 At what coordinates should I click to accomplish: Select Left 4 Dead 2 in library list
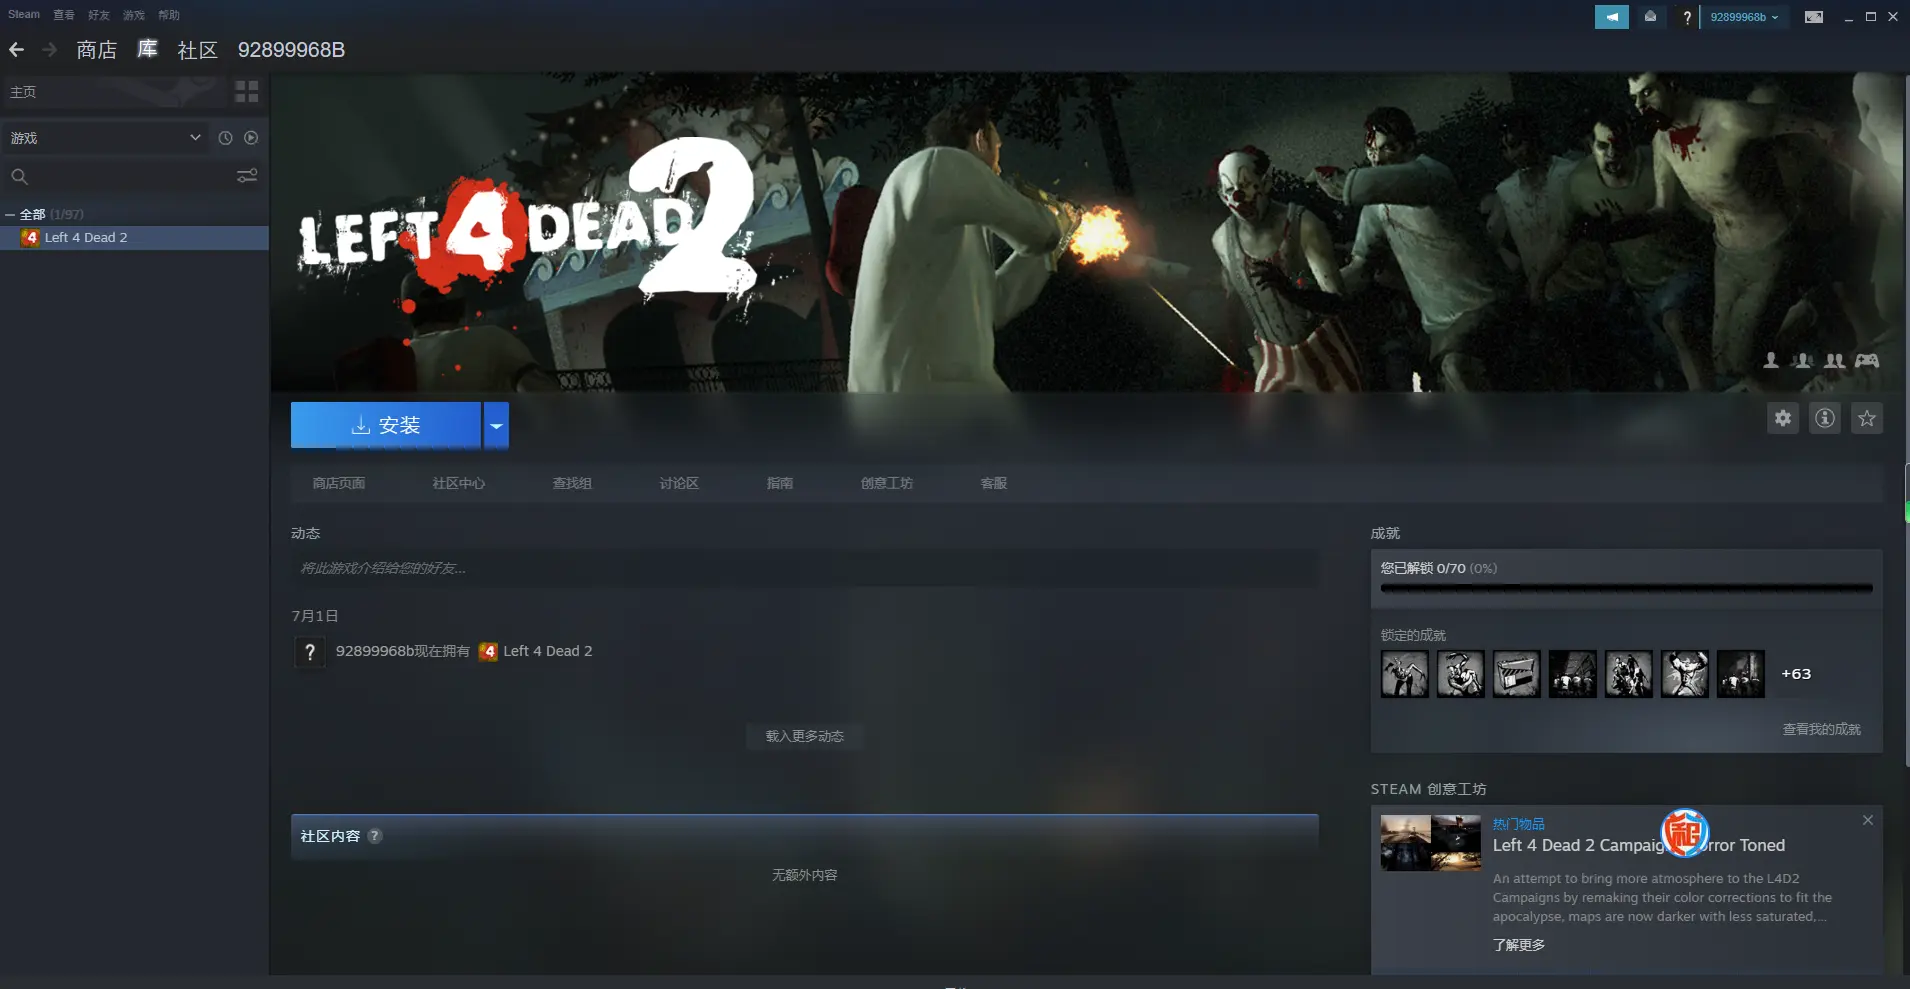click(x=134, y=237)
